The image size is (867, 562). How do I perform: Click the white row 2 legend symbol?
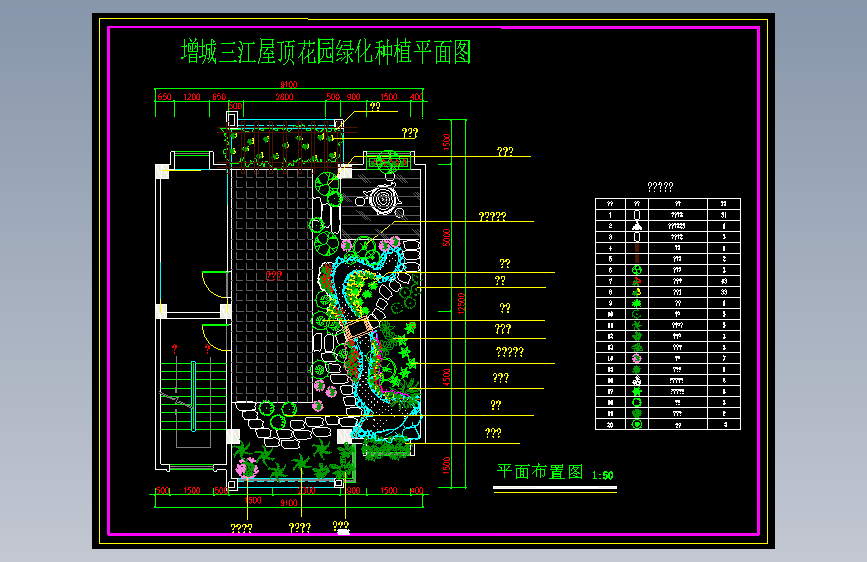coord(637,226)
